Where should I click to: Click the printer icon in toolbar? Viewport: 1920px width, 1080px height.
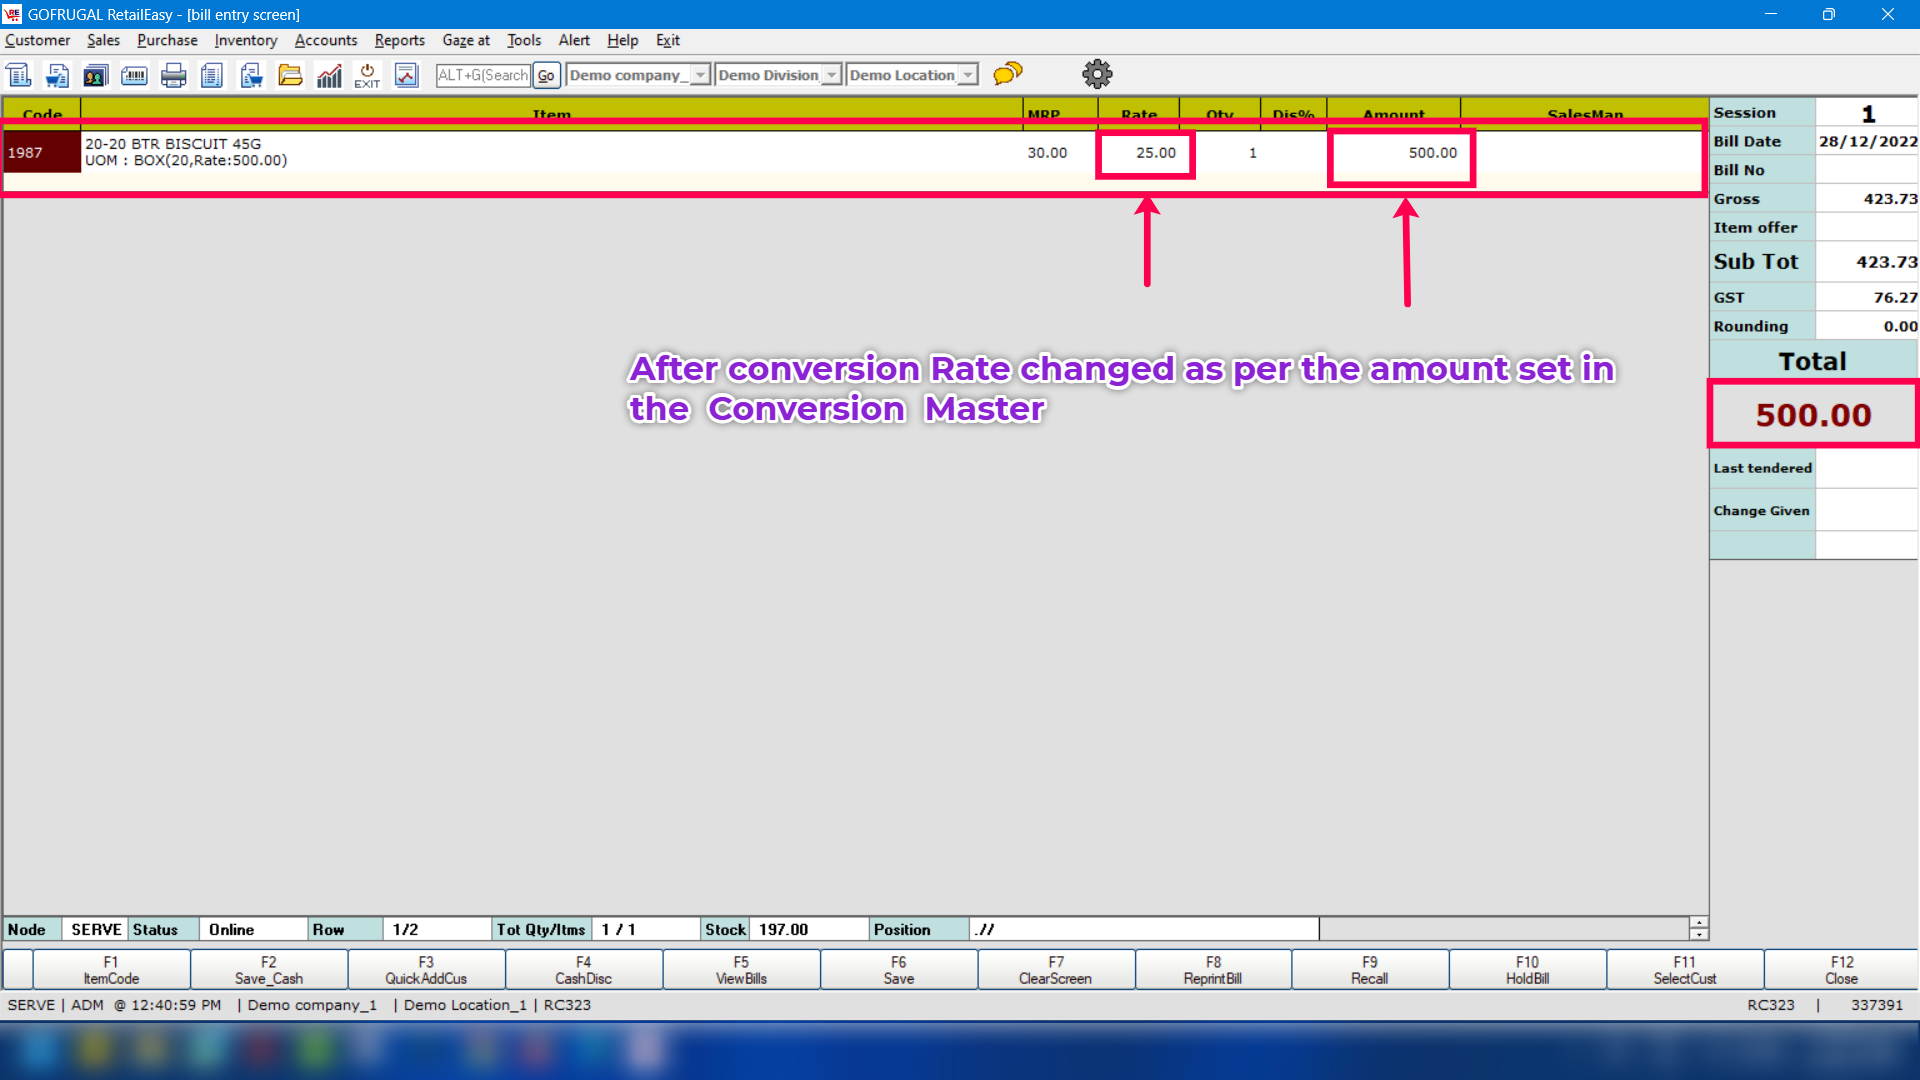[173, 75]
